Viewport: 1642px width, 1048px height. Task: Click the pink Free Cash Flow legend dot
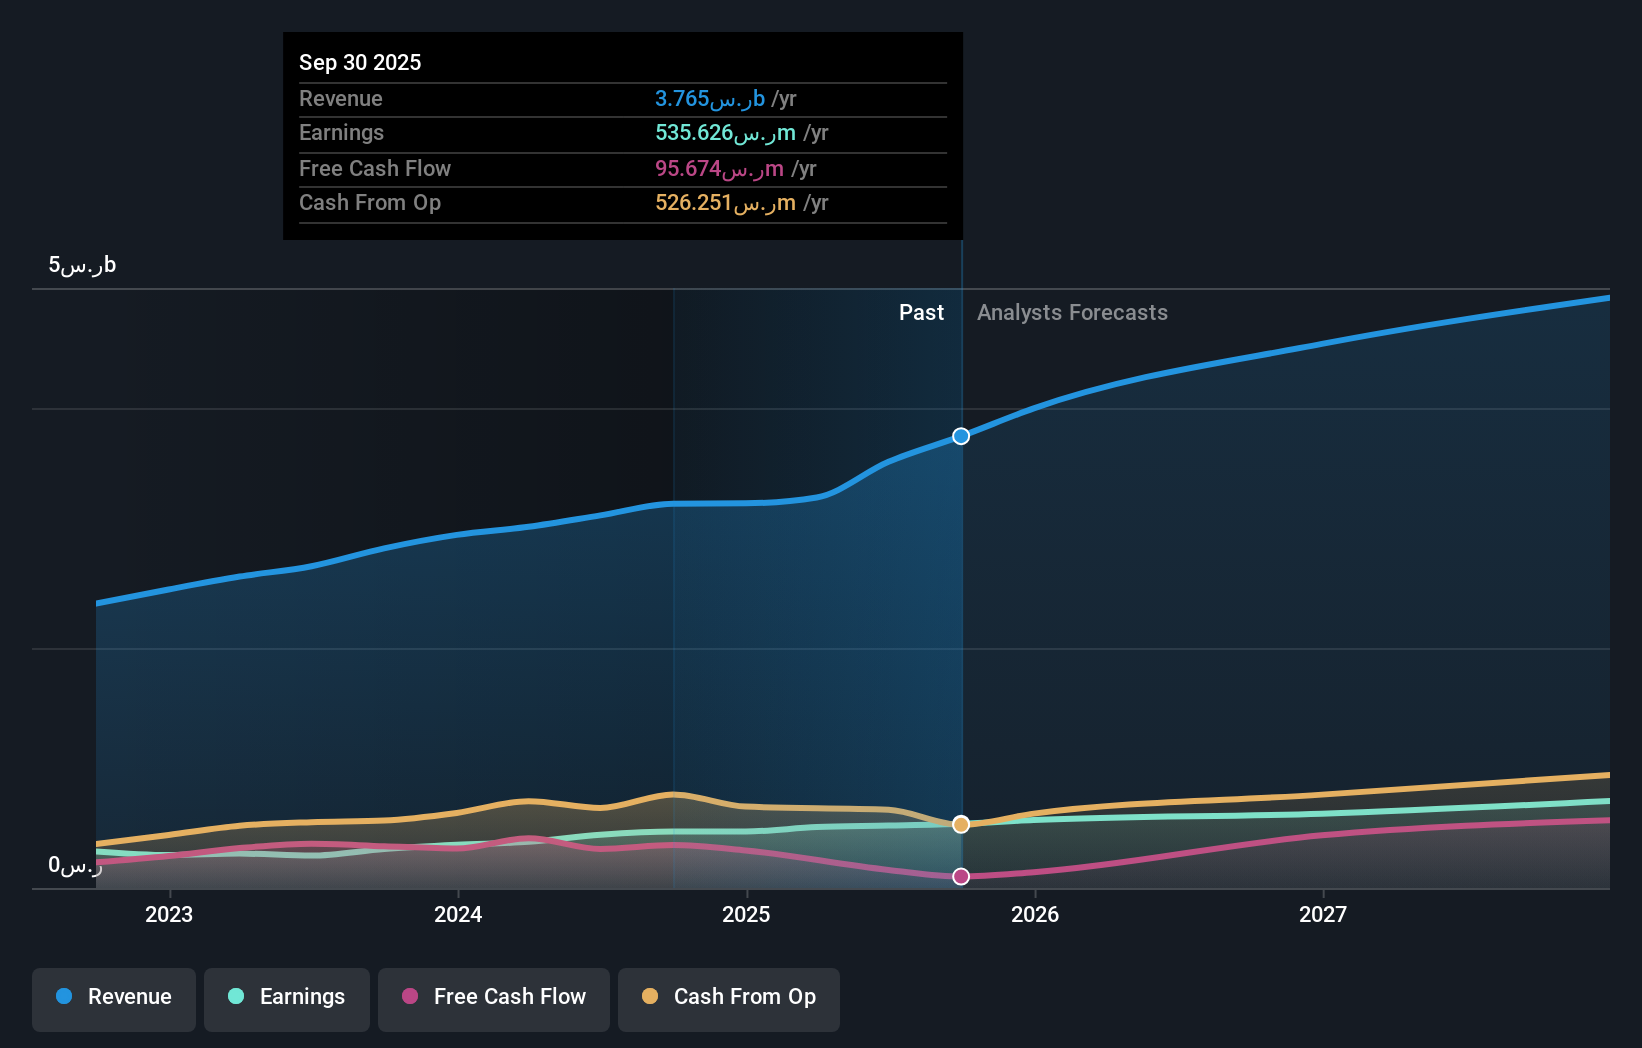(408, 997)
